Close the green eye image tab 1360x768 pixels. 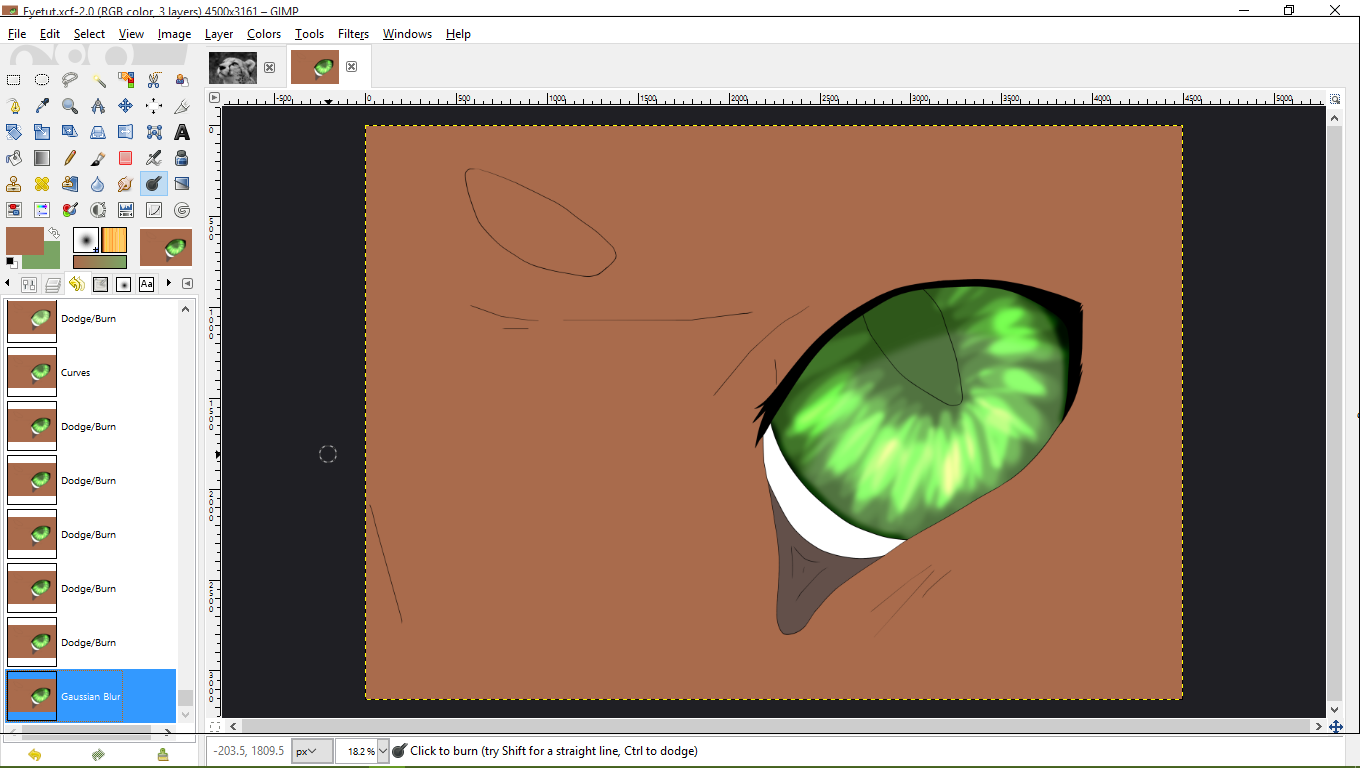click(351, 67)
